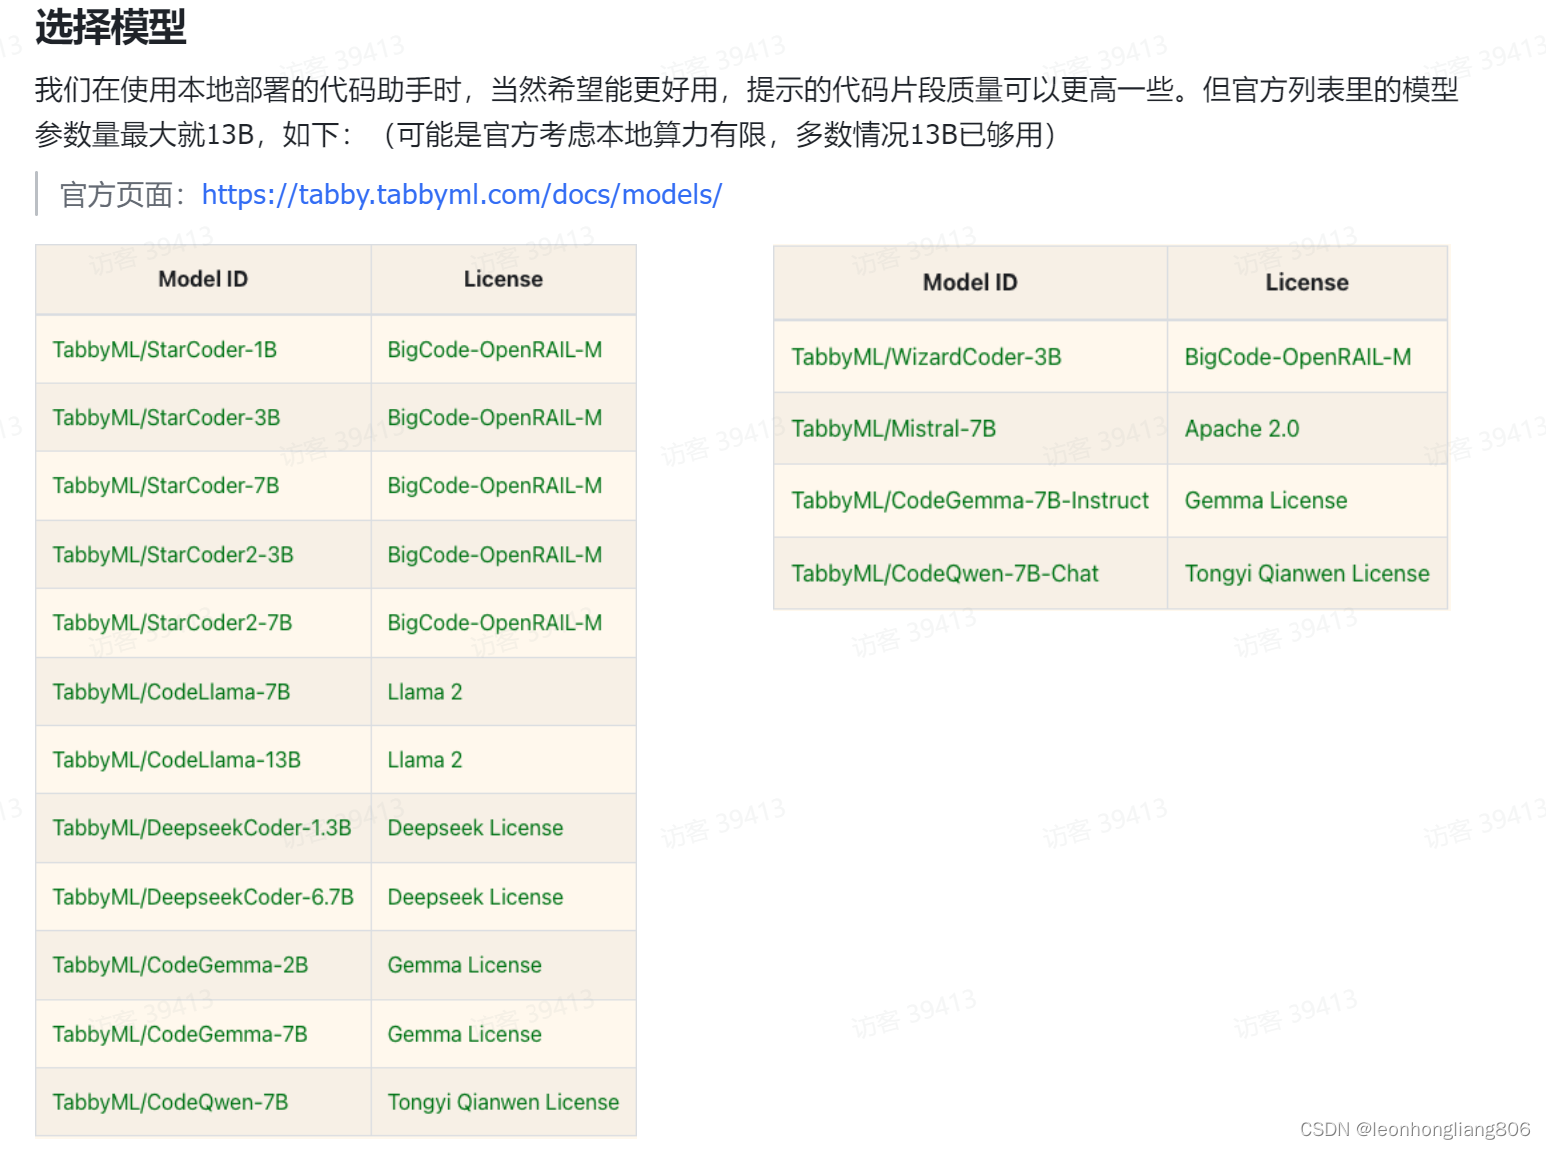1546x1149 pixels.
Task: Click the TabbyML/CodeLlama-13B model cell
Action: coord(177,760)
